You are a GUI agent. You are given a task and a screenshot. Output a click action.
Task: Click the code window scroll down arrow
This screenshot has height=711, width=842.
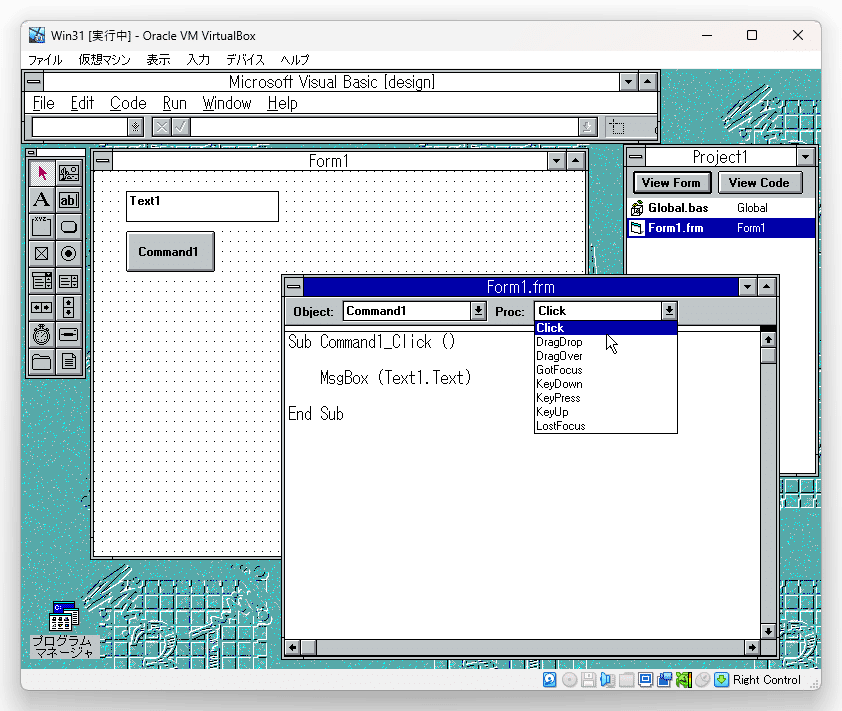(x=768, y=632)
